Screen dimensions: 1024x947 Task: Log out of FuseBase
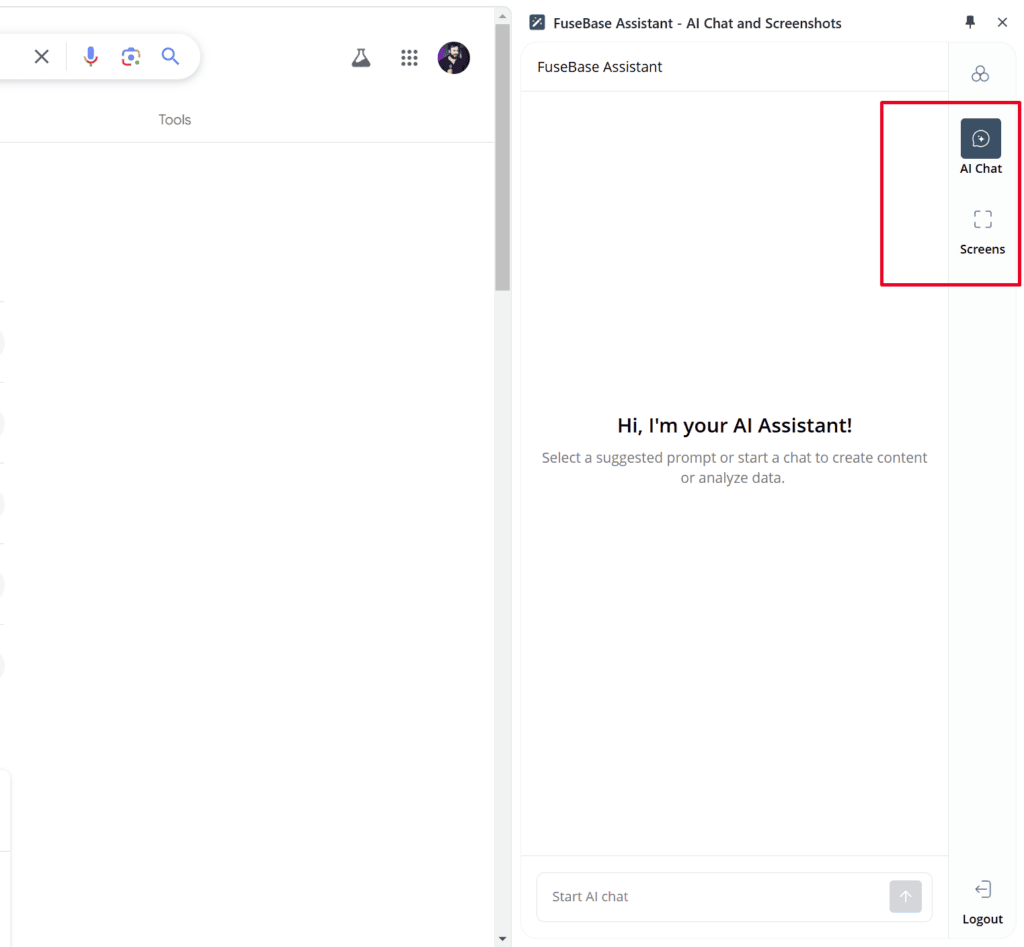pos(982,900)
